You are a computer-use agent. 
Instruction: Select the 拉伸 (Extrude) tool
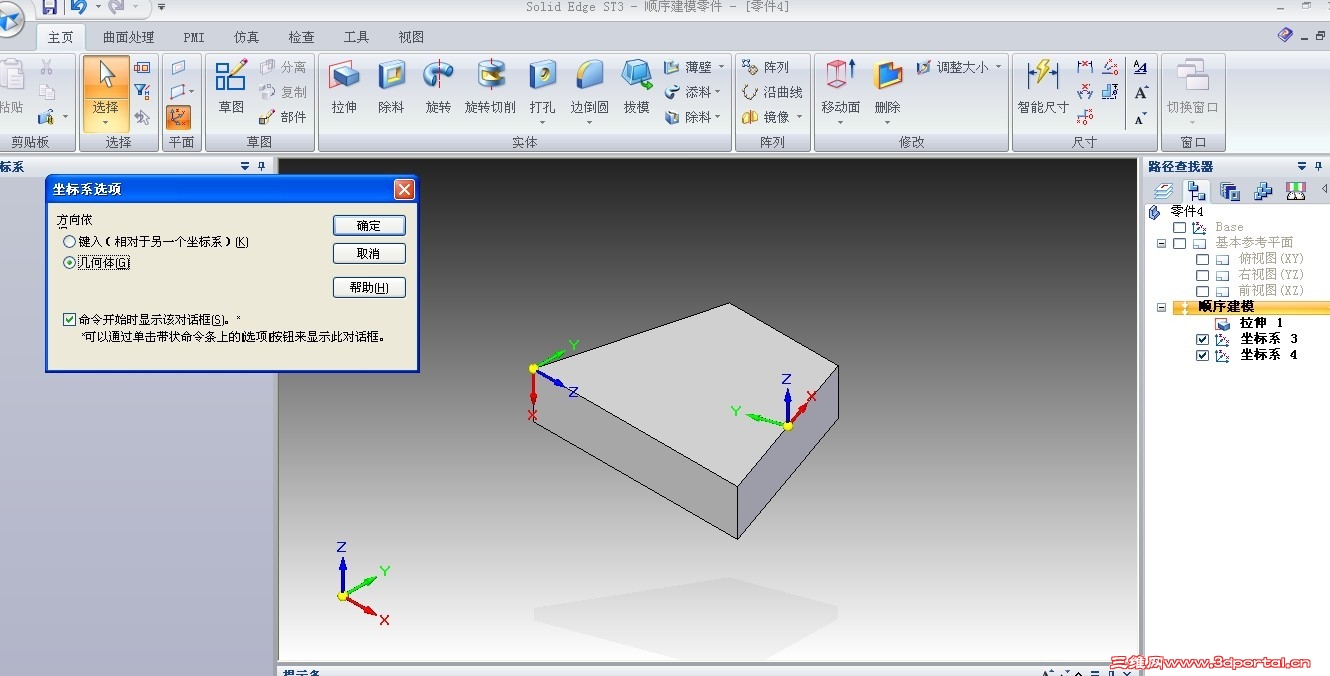(x=344, y=86)
